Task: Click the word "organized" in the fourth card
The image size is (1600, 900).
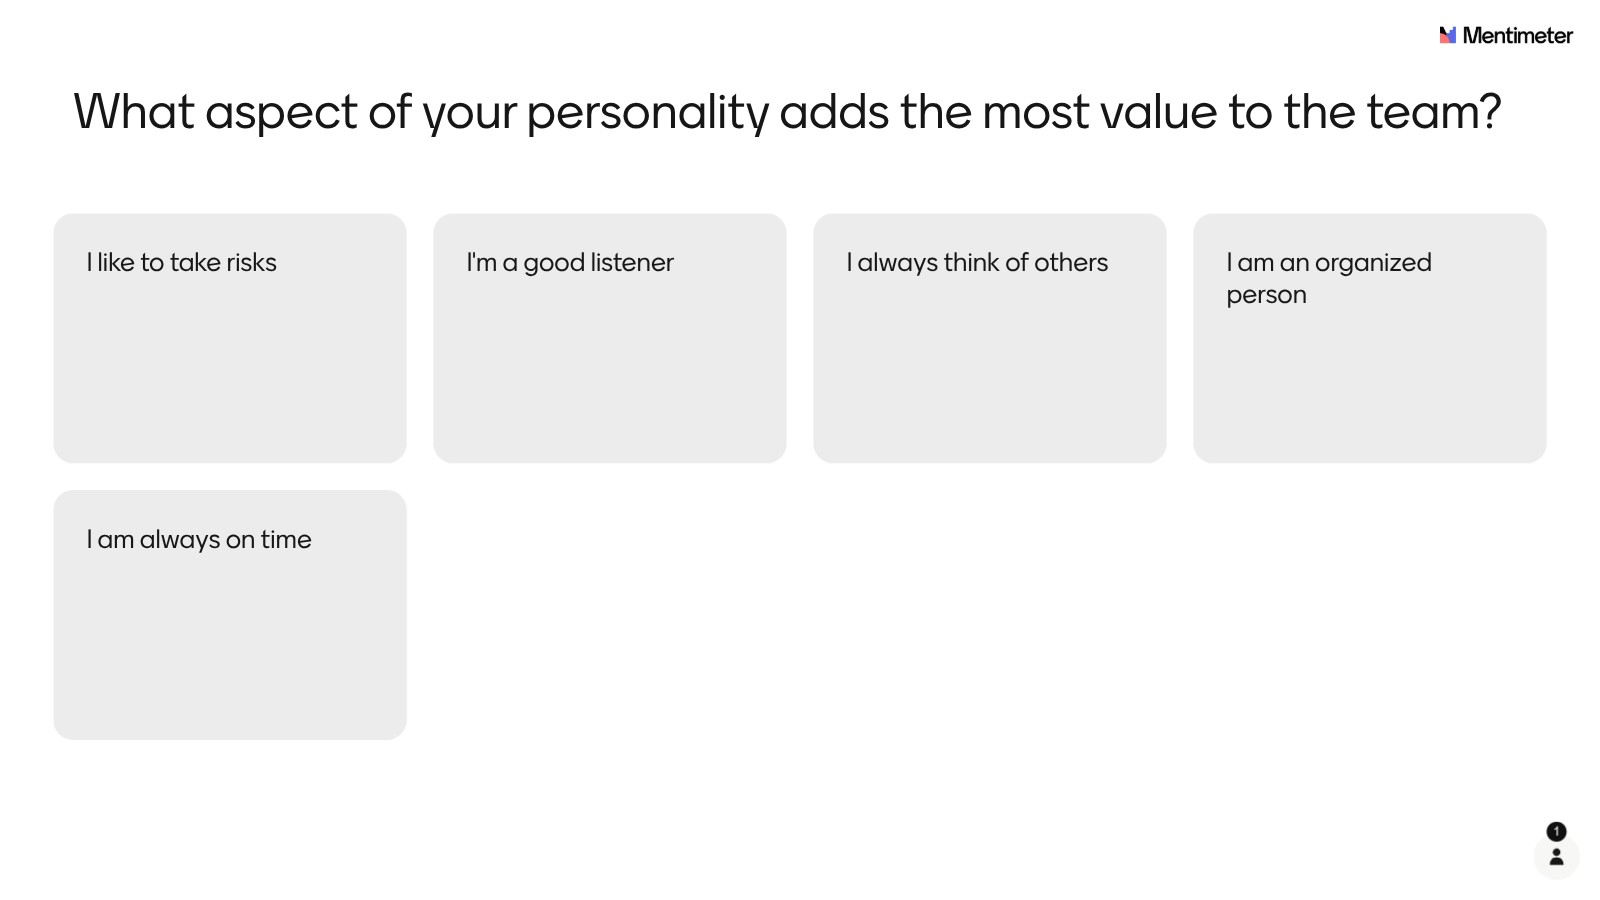Action: coord(1373,263)
